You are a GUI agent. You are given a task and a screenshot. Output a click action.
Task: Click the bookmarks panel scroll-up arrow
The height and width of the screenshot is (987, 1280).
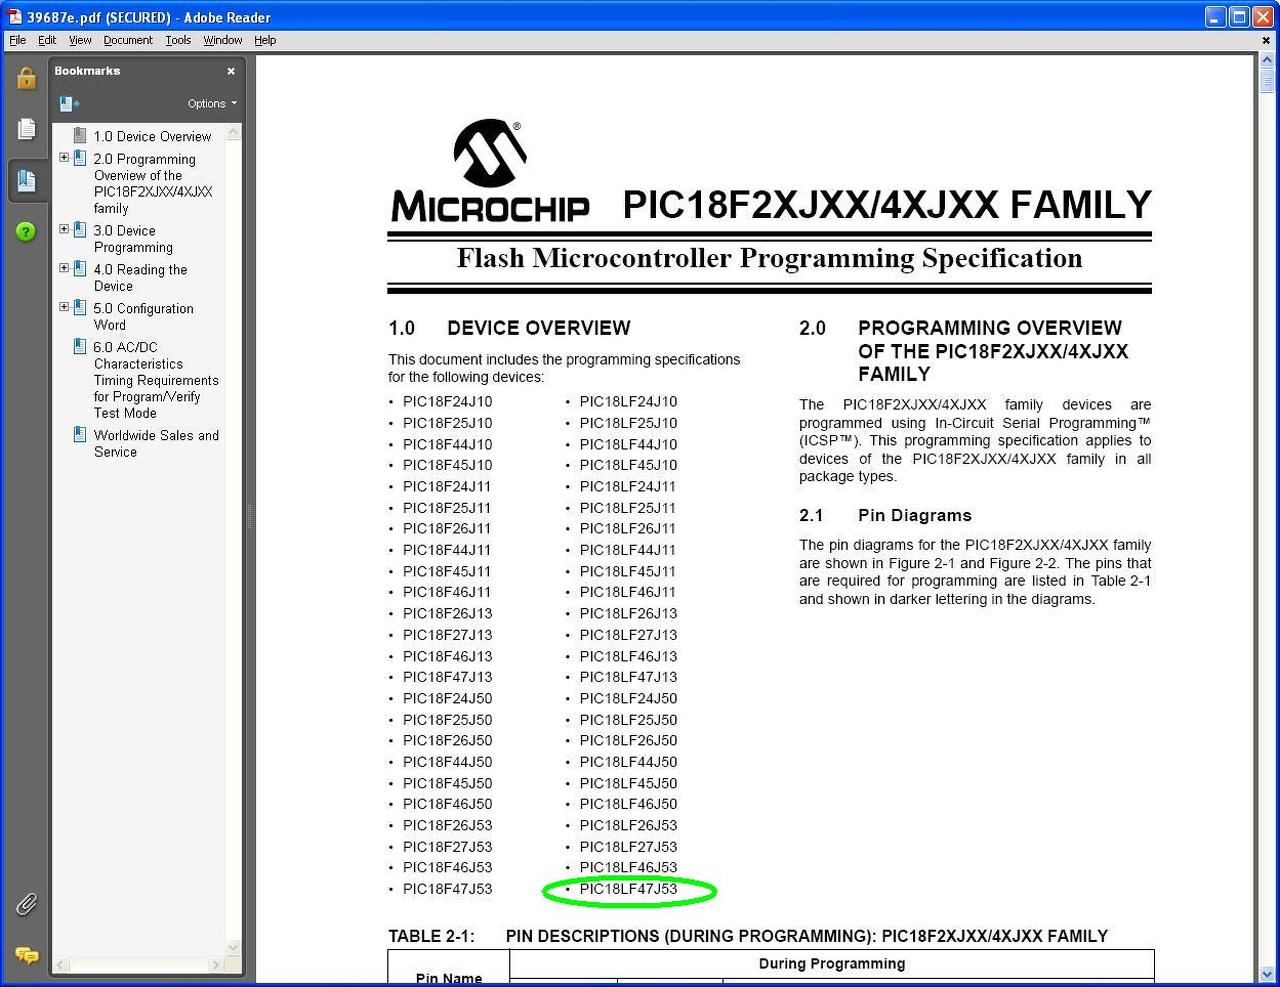[234, 132]
